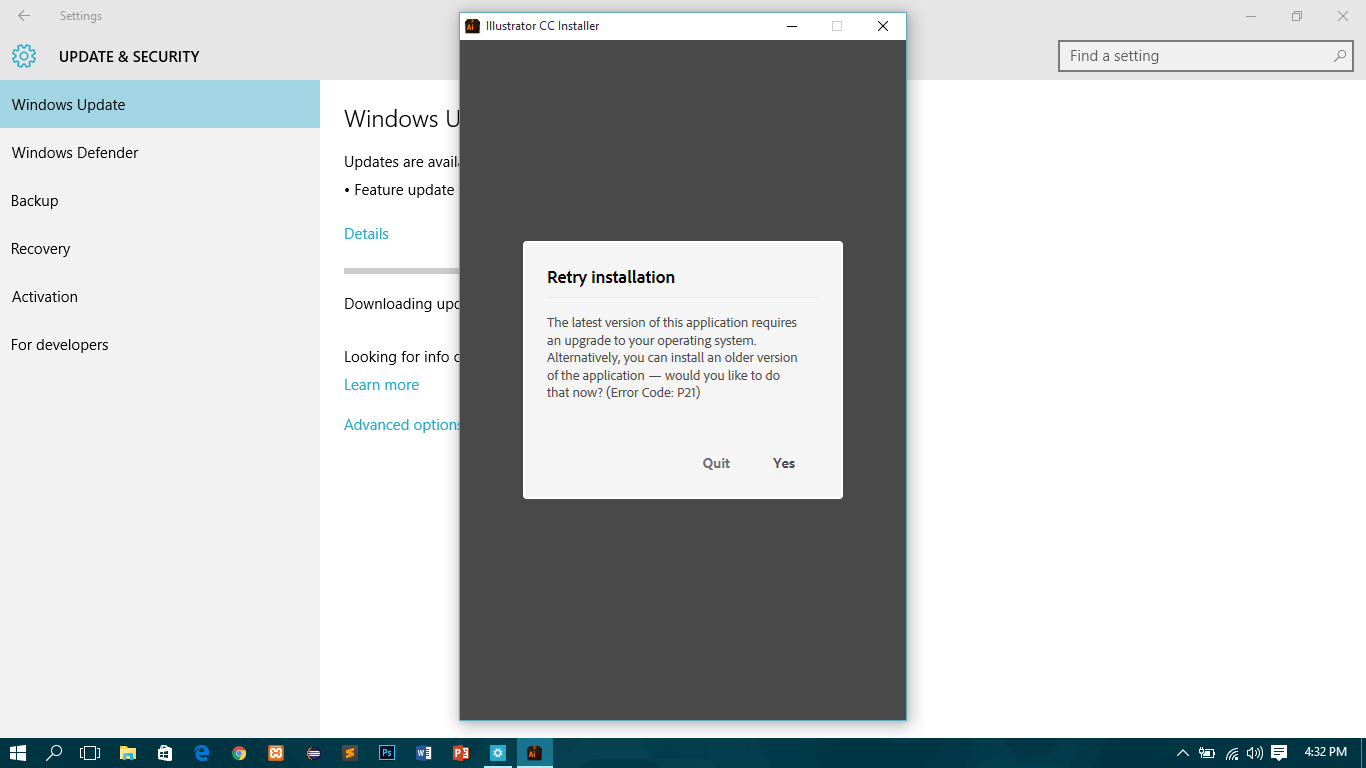Image resolution: width=1366 pixels, height=768 pixels.
Task: Open the Backup section in Settings
Action: (x=160, y=201)
